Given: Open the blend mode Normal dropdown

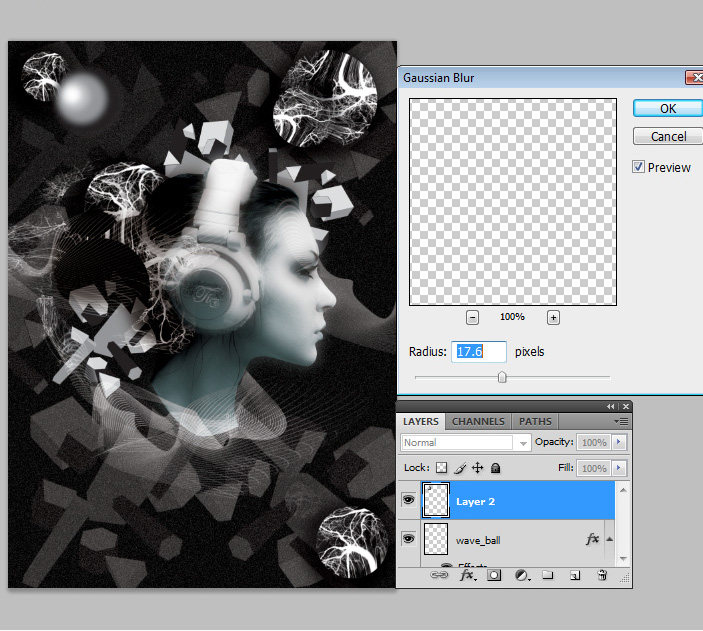Looking at the screenshot, I should click(466, 442).
